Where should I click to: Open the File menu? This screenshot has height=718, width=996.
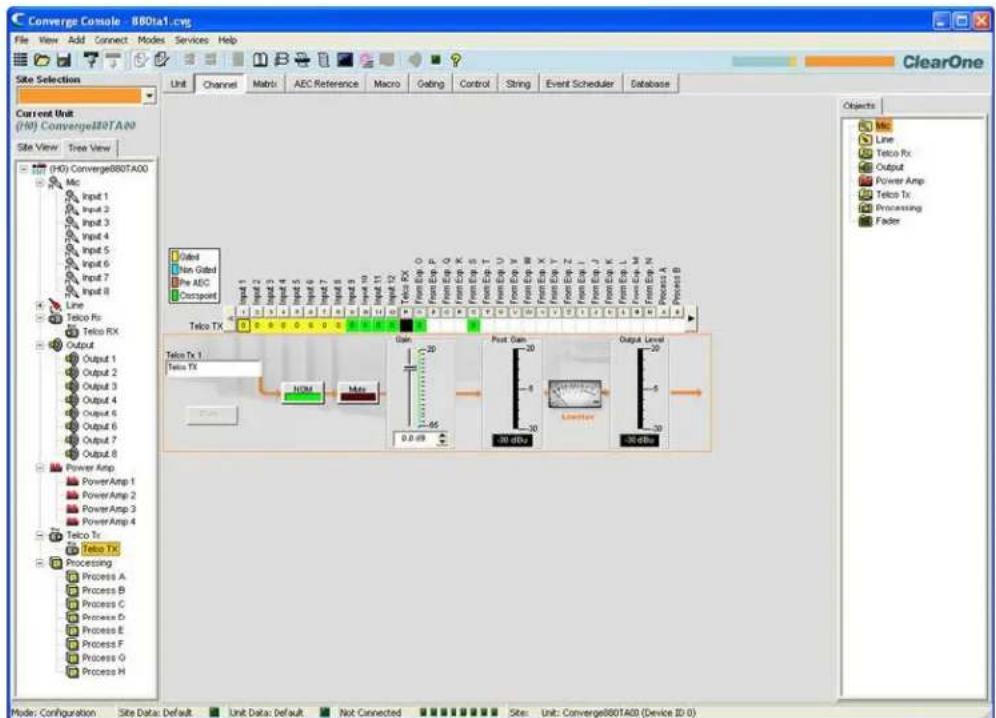coord(22,40)
